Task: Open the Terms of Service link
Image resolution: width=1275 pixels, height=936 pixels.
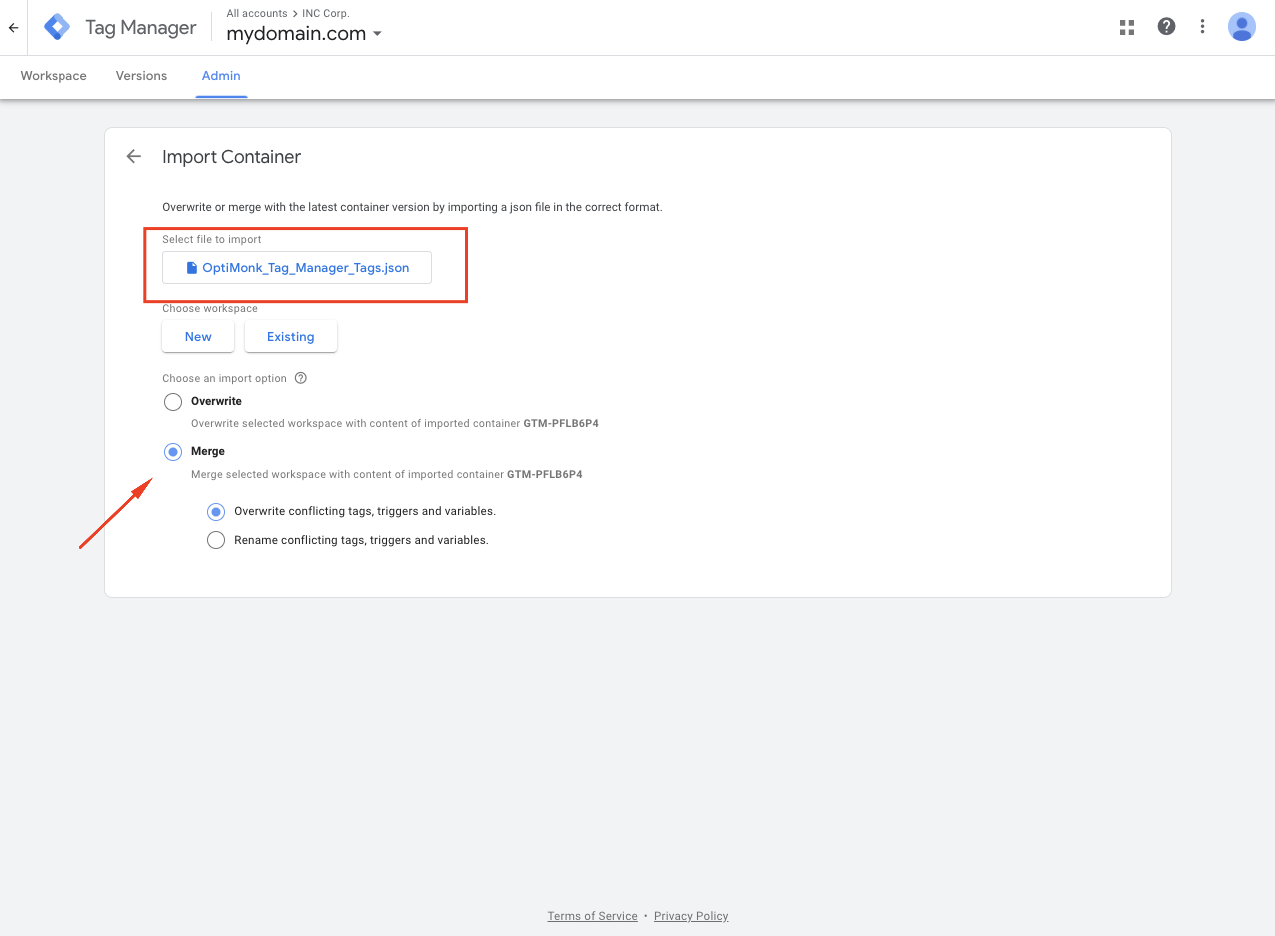Action: (592, 916)
